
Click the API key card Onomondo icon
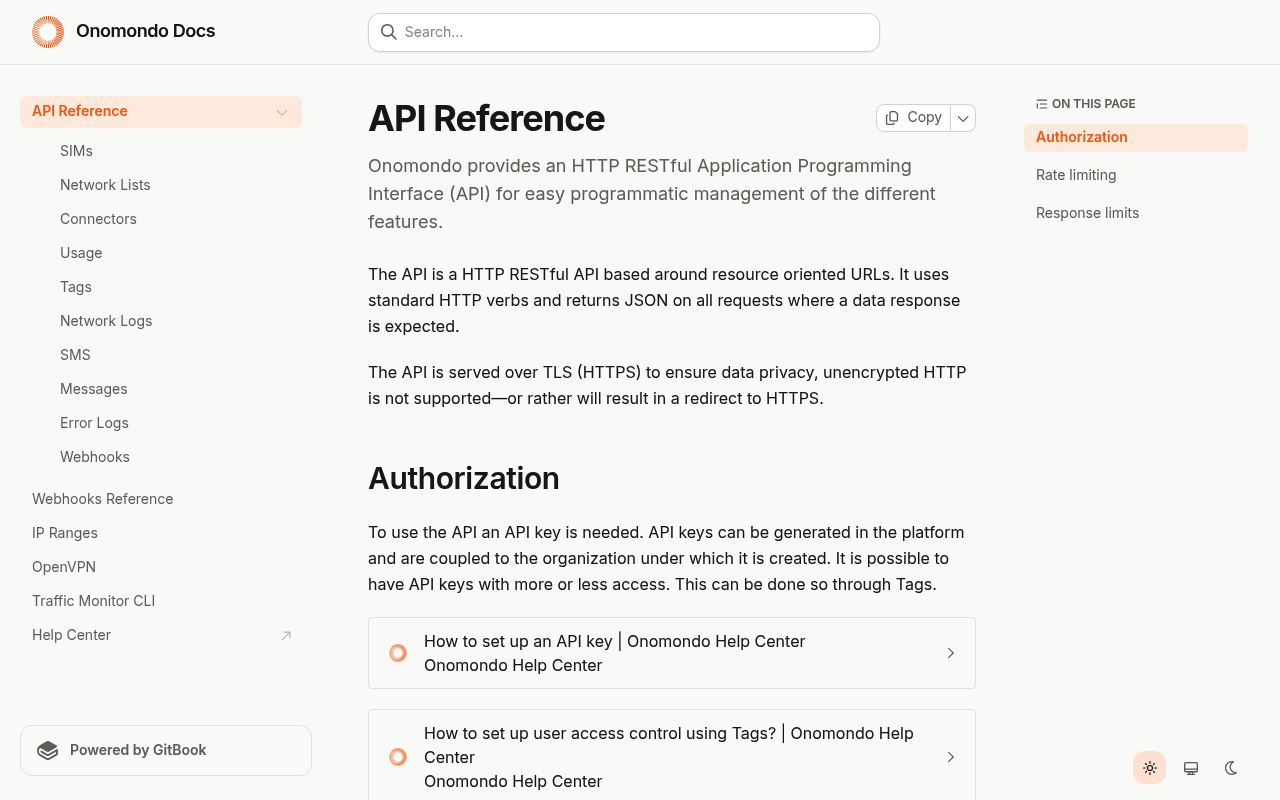click(398, 653)
